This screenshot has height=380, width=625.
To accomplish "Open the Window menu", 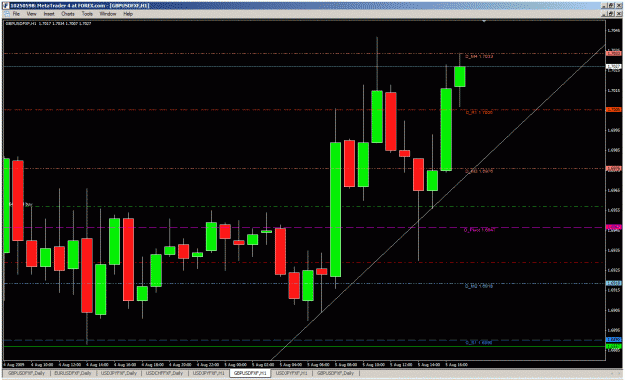I will (x=108, y=14).
